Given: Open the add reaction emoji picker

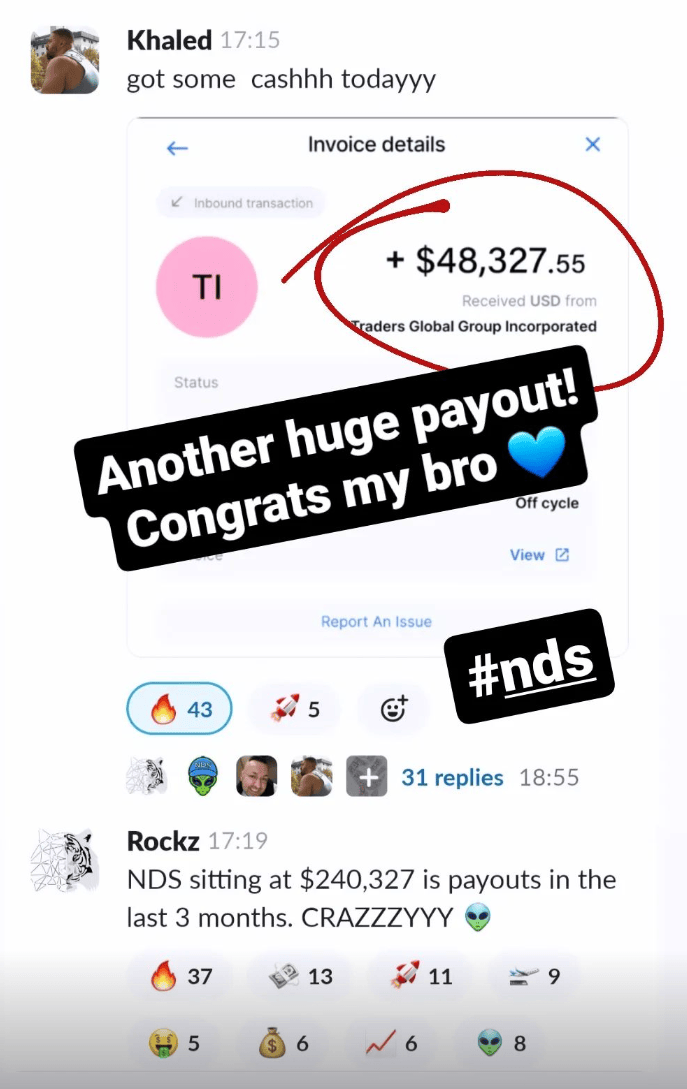Looking at the screenshot, I should point(394,709).
